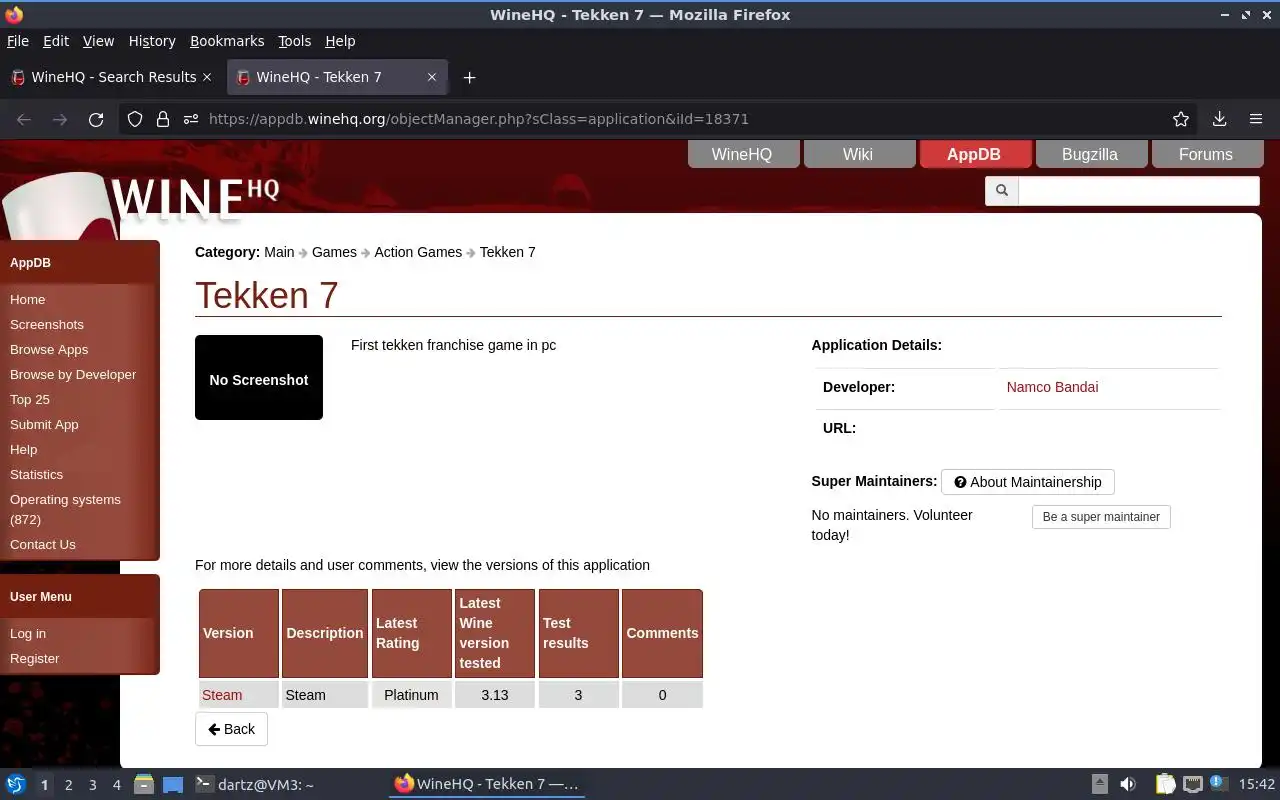The image size is (1280, 800).
Task: Open the History menu
Action: pos(152,41)
